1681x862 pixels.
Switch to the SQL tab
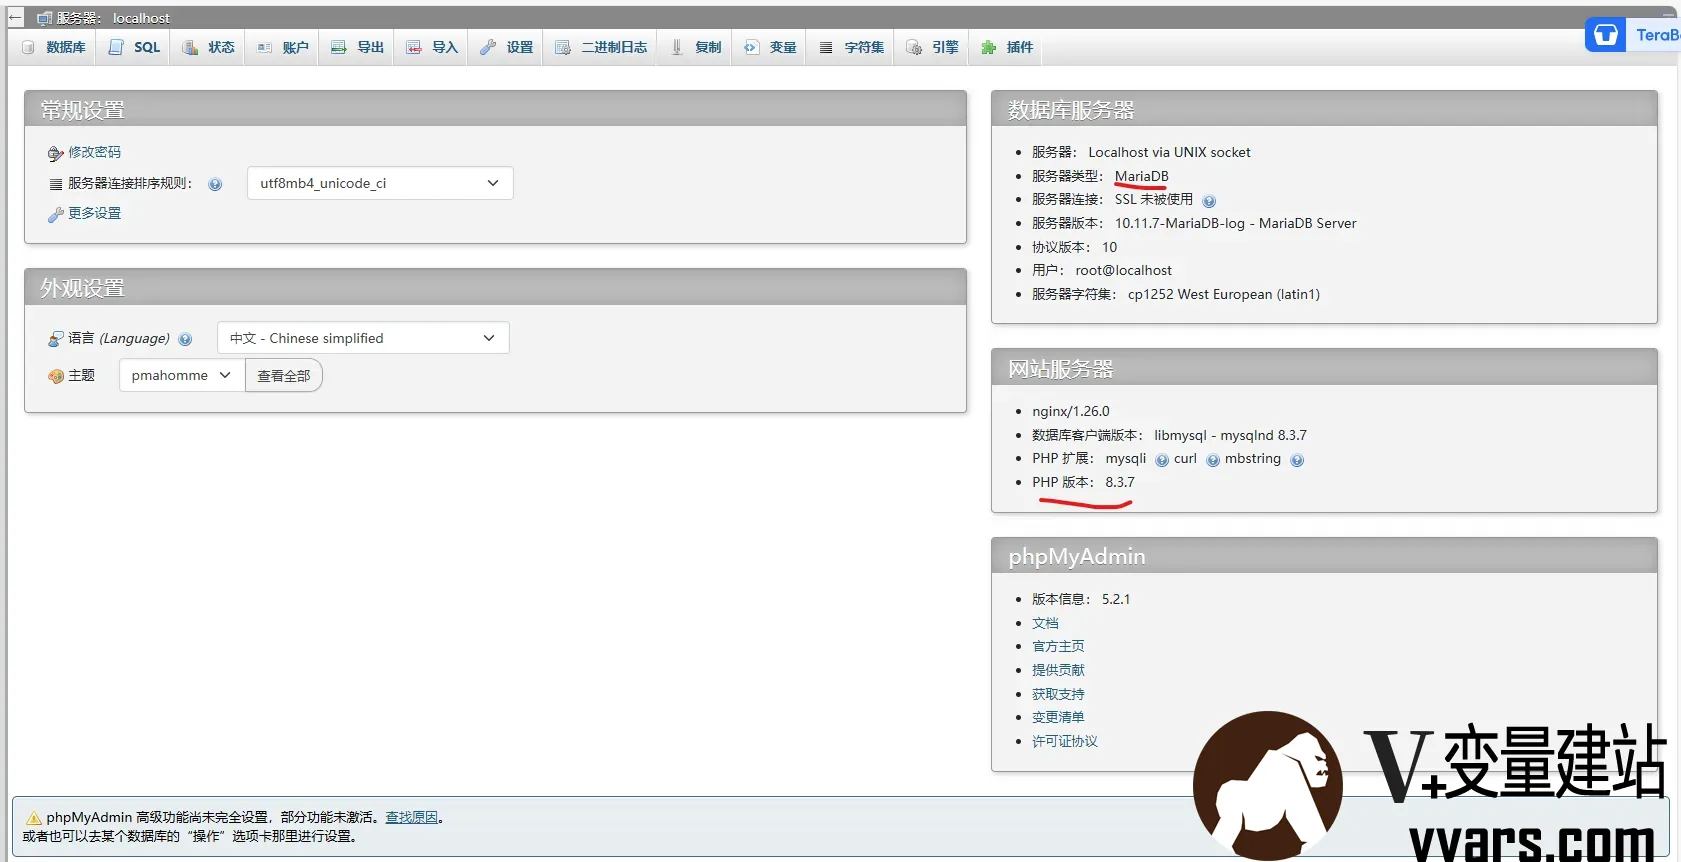click(135, 47)
